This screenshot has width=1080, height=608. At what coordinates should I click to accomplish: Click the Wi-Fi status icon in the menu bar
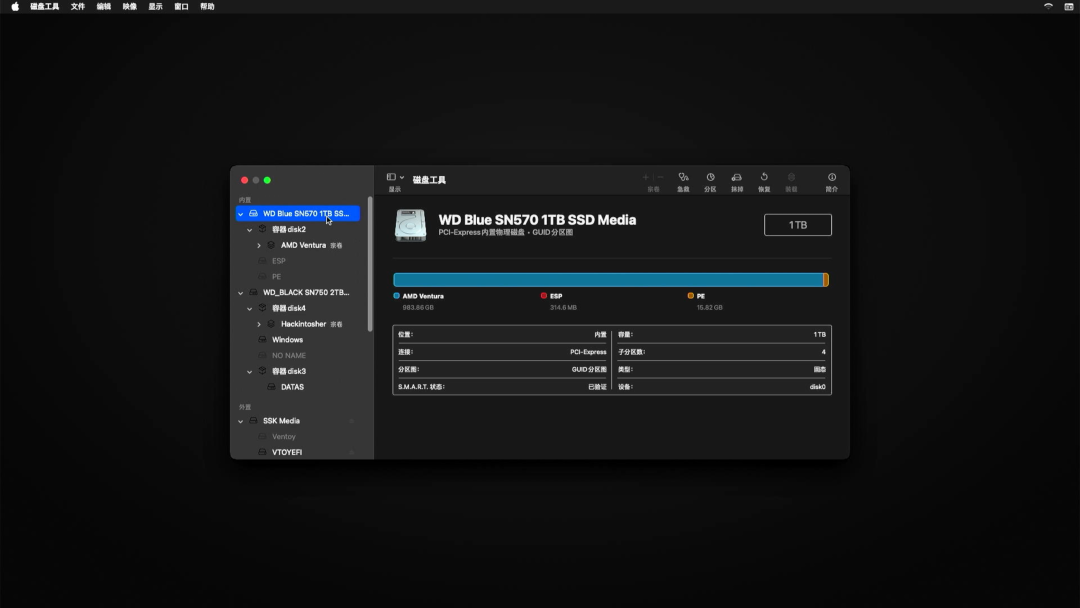tap(1048, 7)
